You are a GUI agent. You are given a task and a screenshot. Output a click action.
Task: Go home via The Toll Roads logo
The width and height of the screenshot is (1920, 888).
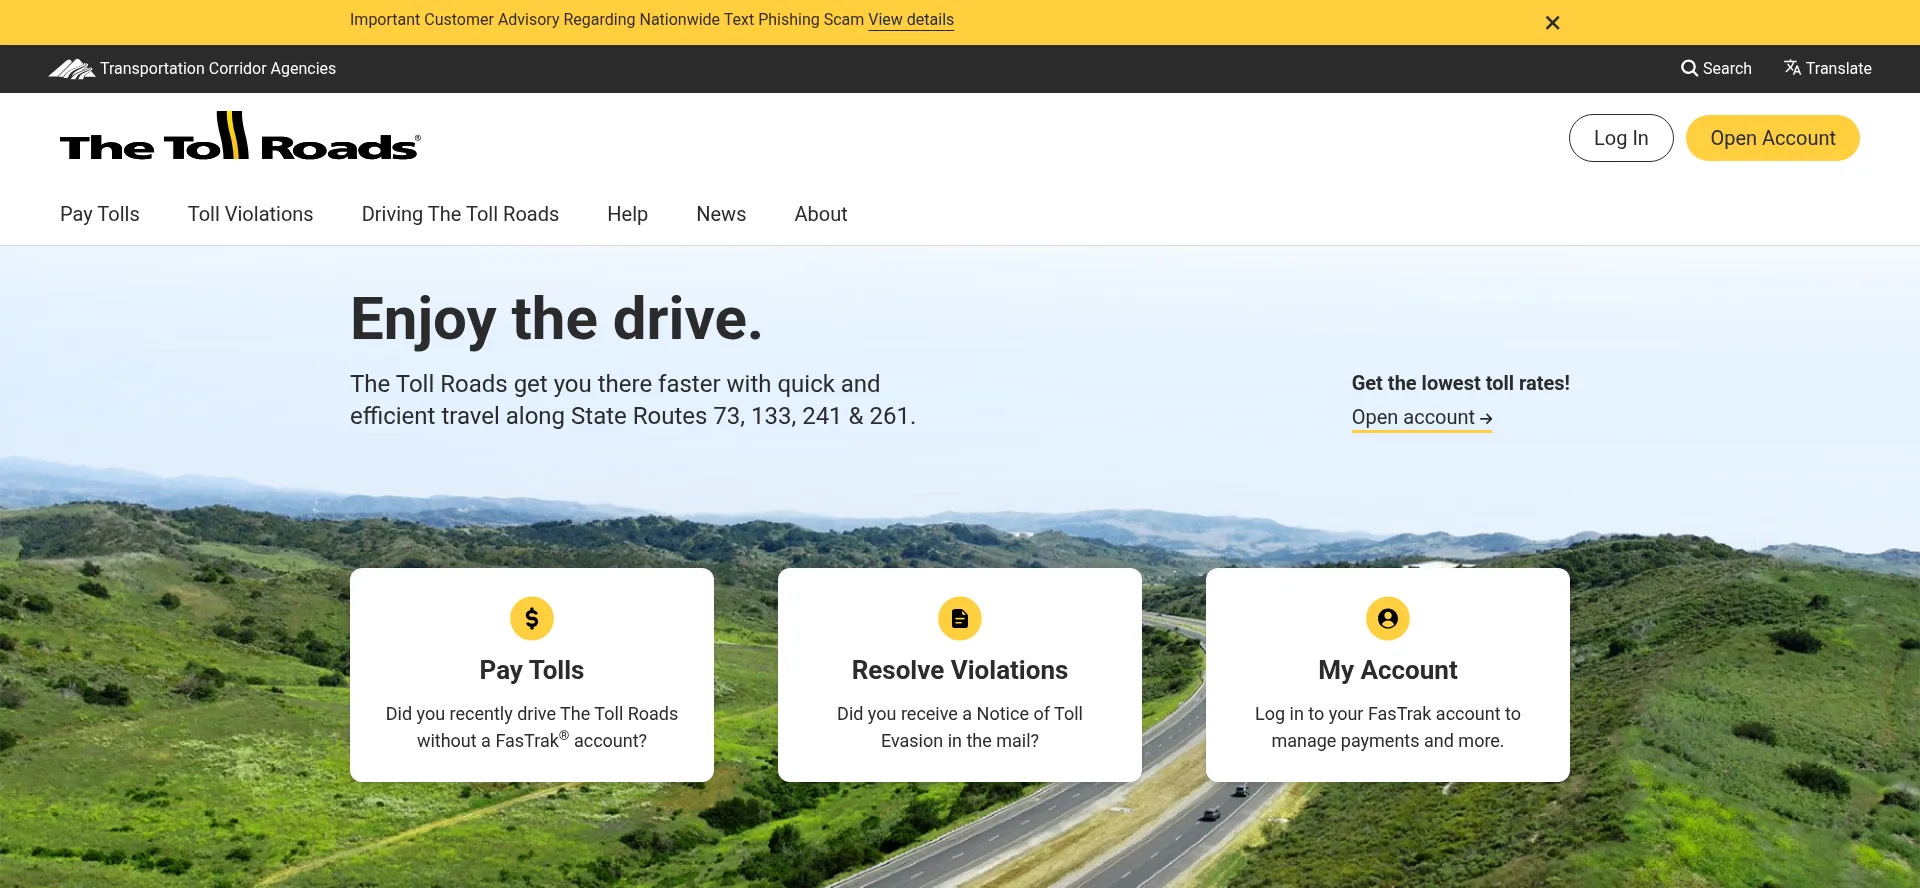[x=240, y=136]
